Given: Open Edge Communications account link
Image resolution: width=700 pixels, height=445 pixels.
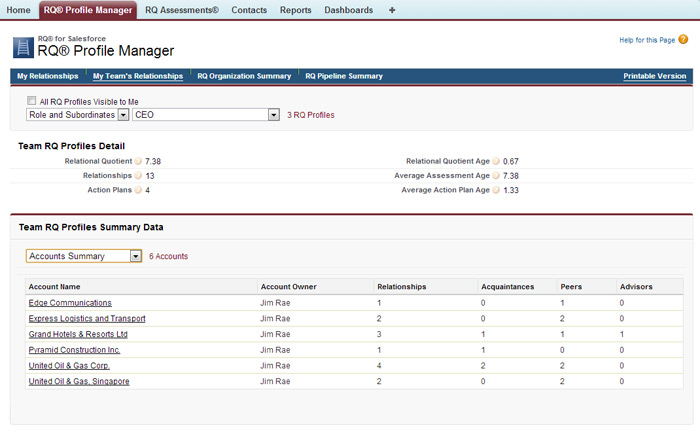Looking at the screenshot, I should click(70, 303).
